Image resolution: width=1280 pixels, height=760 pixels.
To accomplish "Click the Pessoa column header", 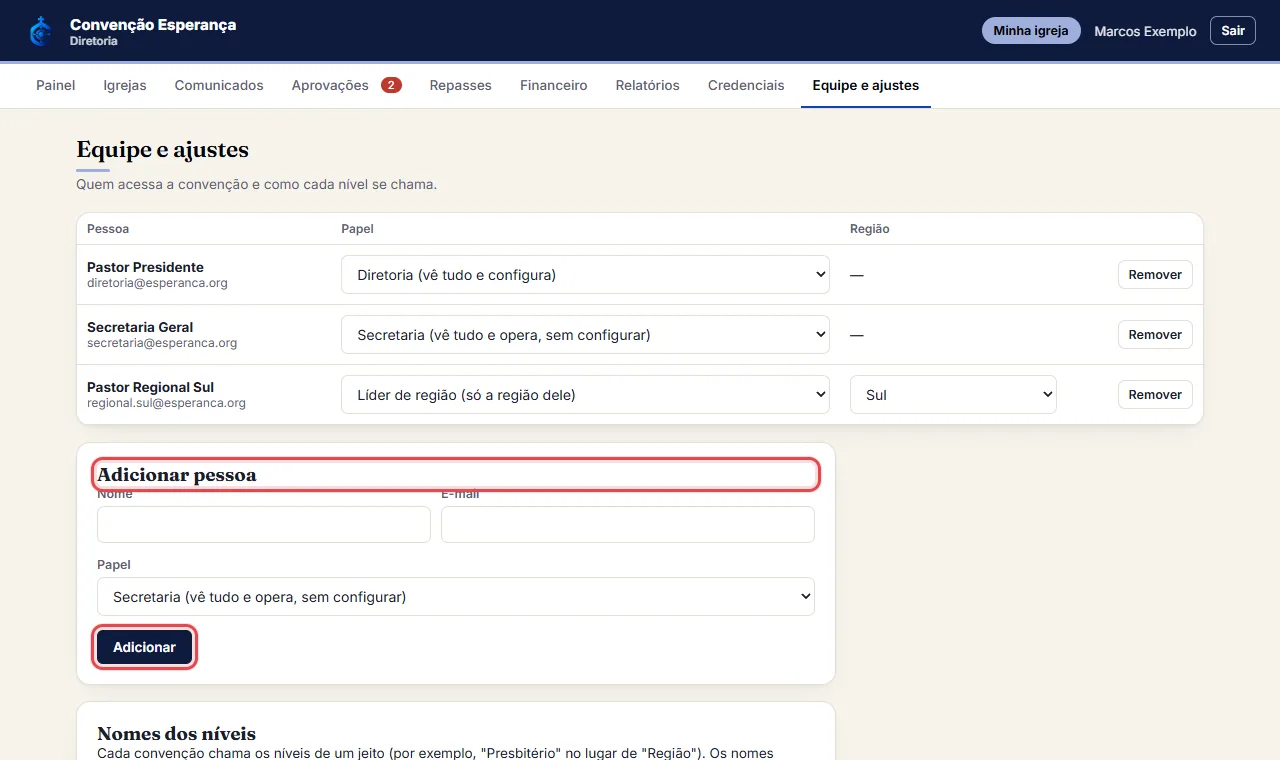I will [x=108, y=229].
